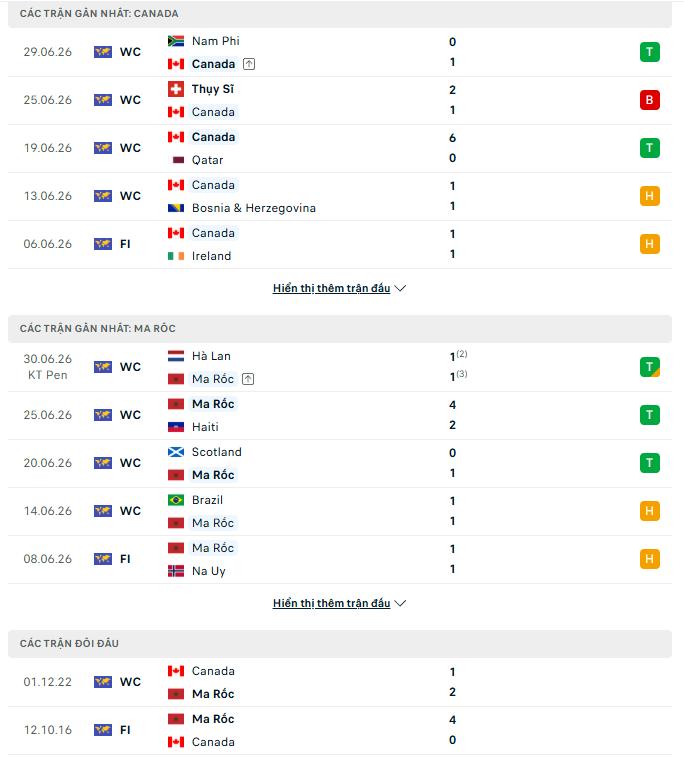The image size is (684, 757).
Task: Open Hiển thị thêm trận đấu under Ma Rốc
Action: point(331,603)
